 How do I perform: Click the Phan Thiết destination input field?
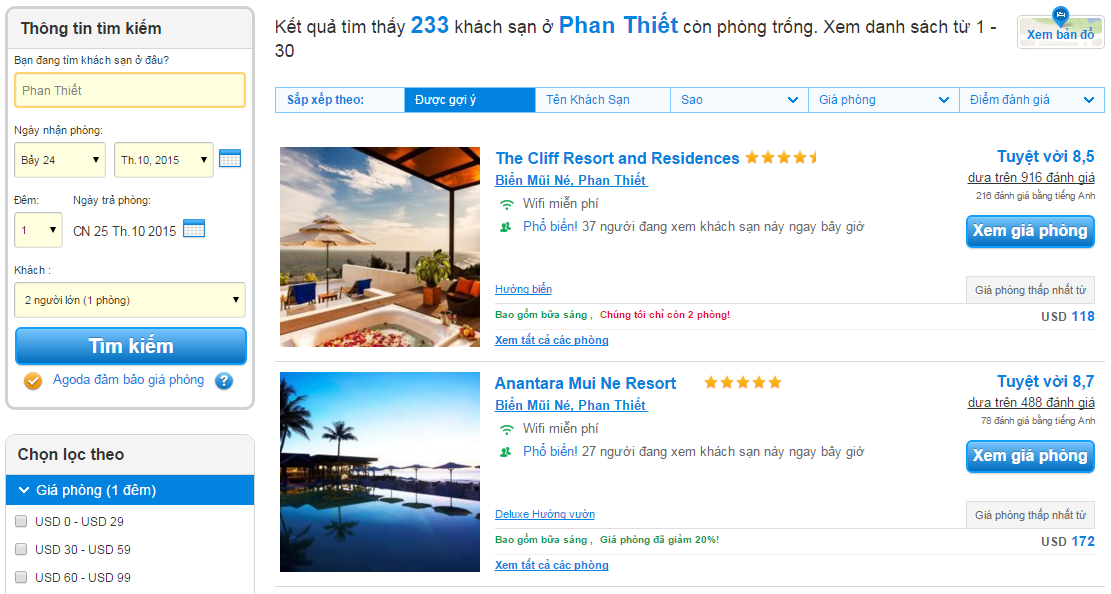click(130, 90)
